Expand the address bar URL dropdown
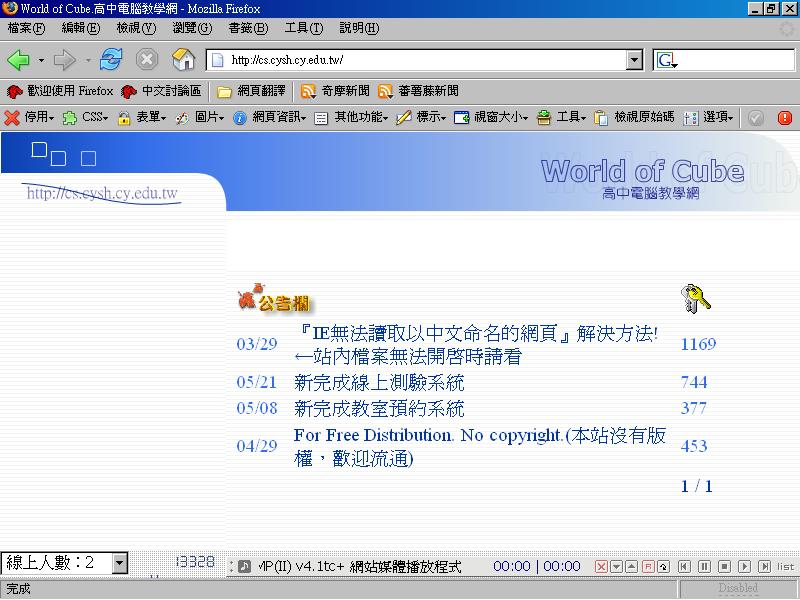 coord(634,60)
